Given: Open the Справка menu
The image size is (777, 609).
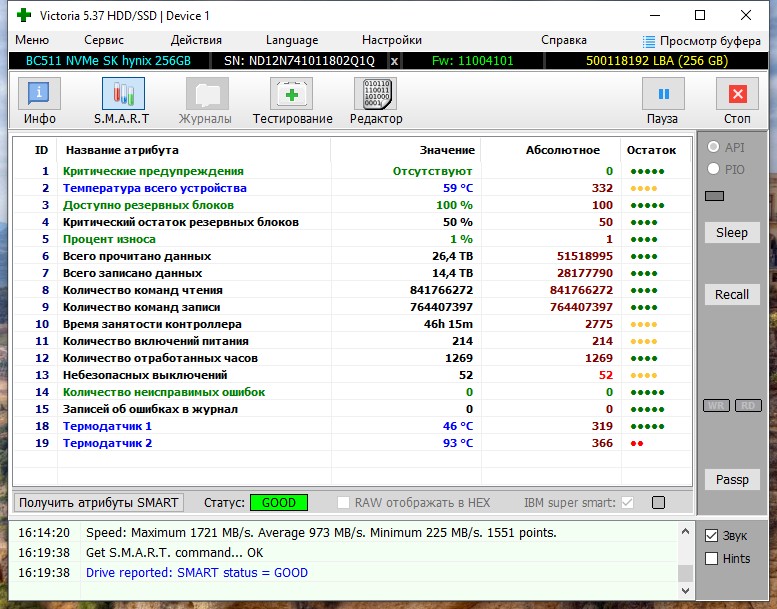Looking at the screenshot, I should 564,40.
